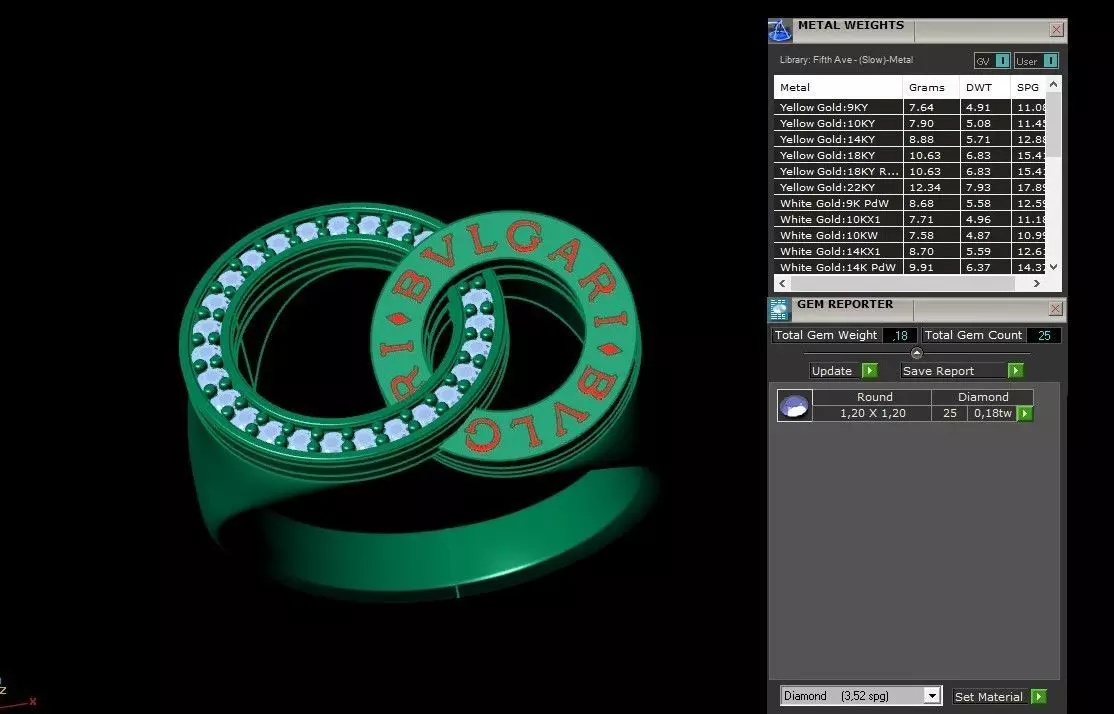
Task: Select the Yellow Gold:9KY row
Action: click(911, 107)
